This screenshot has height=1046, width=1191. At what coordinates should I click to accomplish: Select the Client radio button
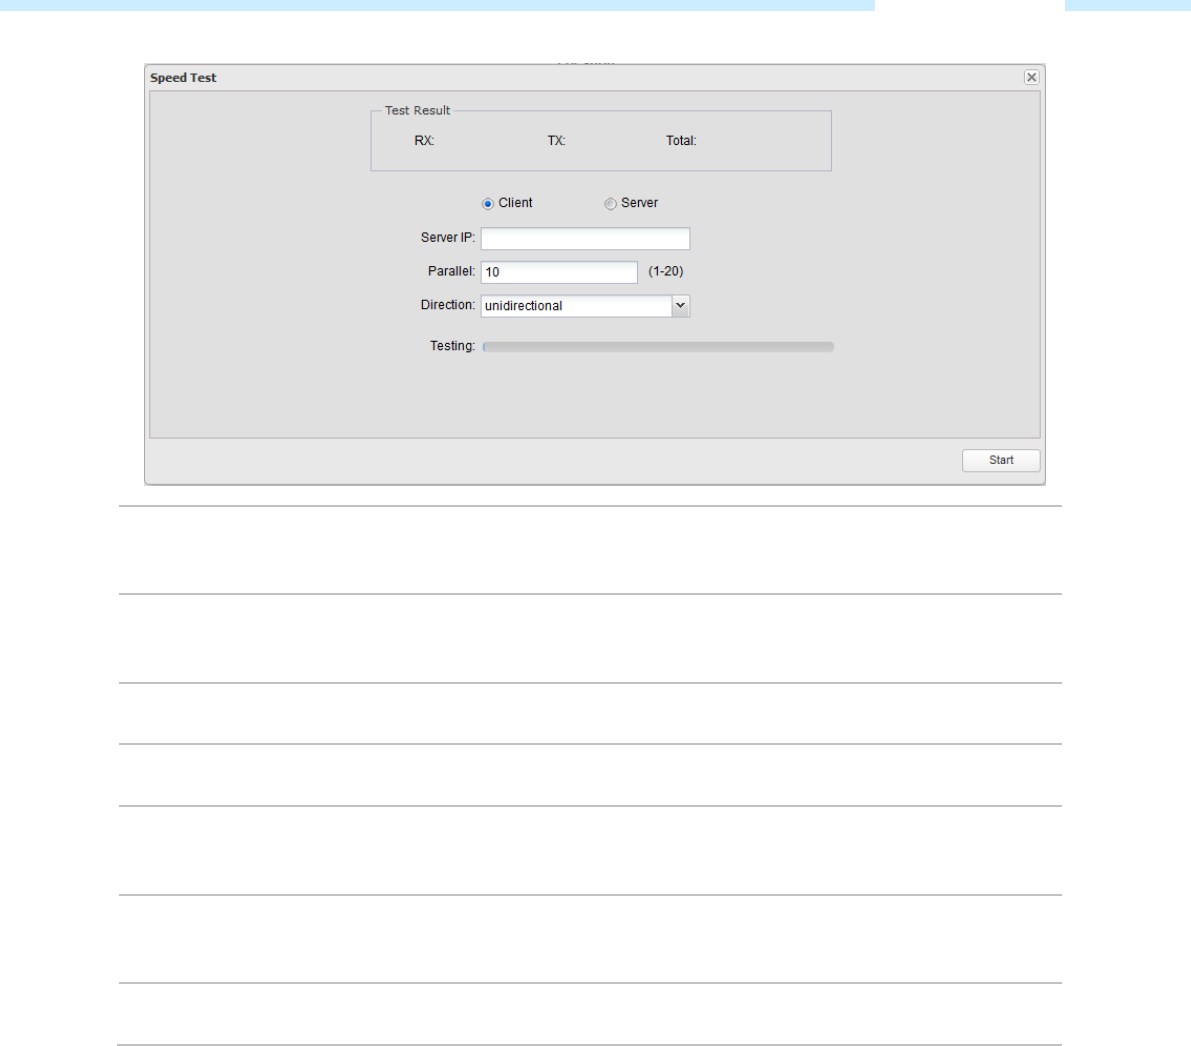tap(488, 204)
